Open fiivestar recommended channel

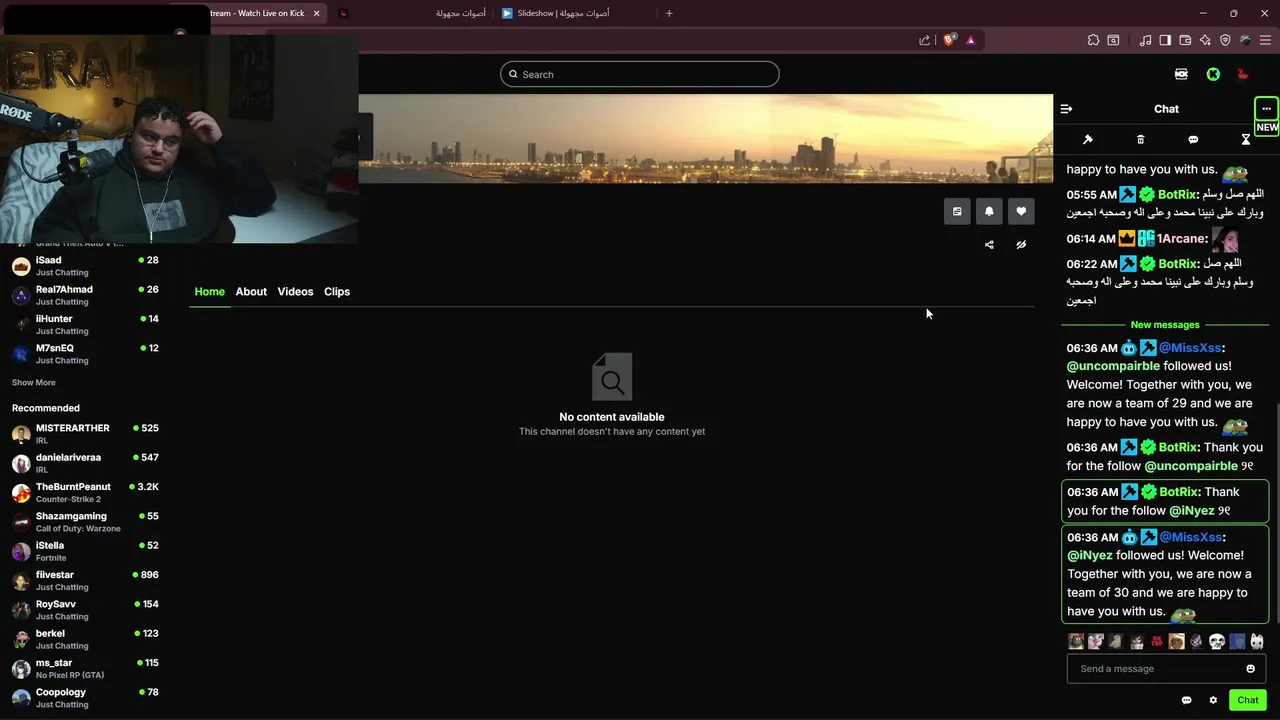[85, 580]
